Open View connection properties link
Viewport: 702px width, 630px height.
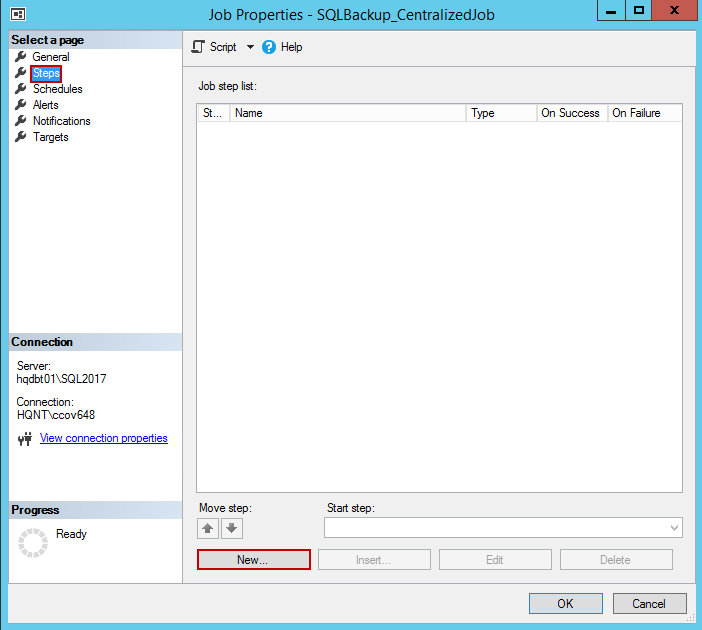(104, 438)
